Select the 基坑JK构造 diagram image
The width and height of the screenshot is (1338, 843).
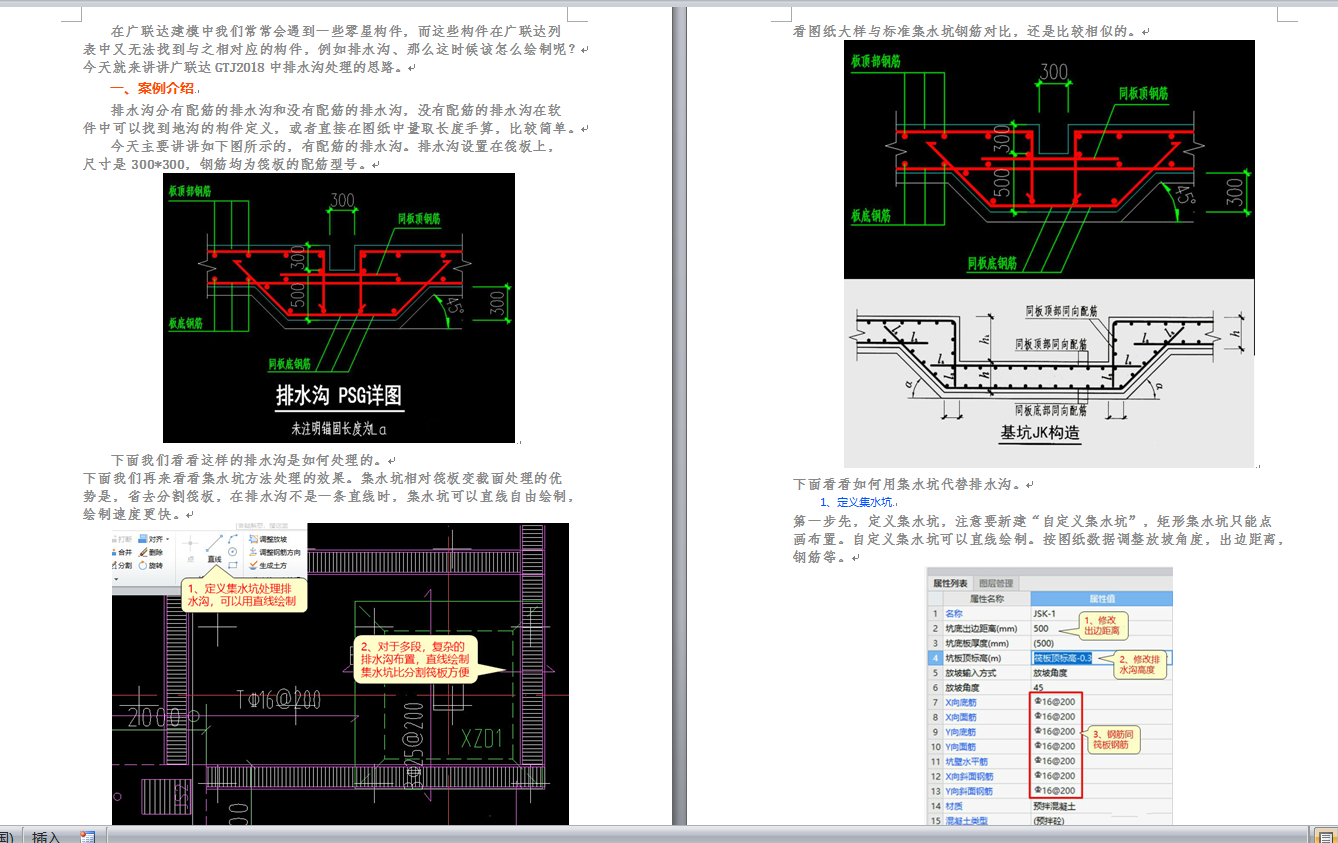[1049, 373]
